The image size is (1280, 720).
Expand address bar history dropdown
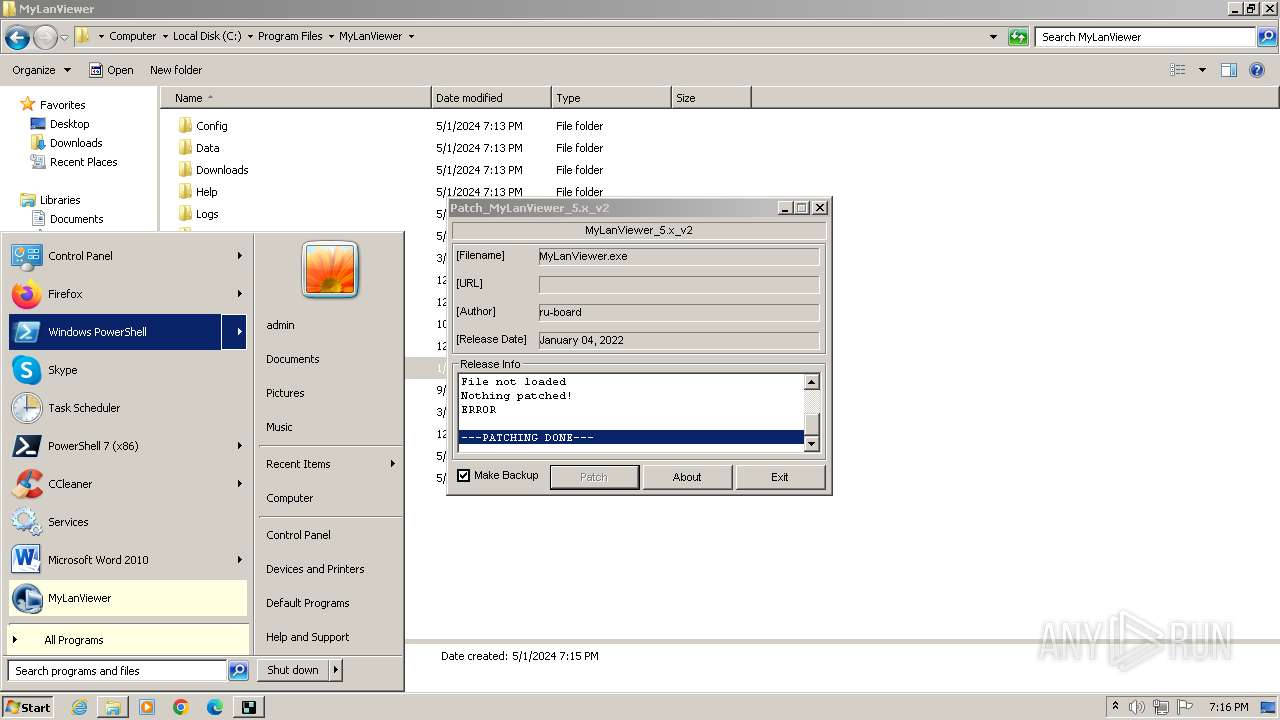click(x=993, y=37)
